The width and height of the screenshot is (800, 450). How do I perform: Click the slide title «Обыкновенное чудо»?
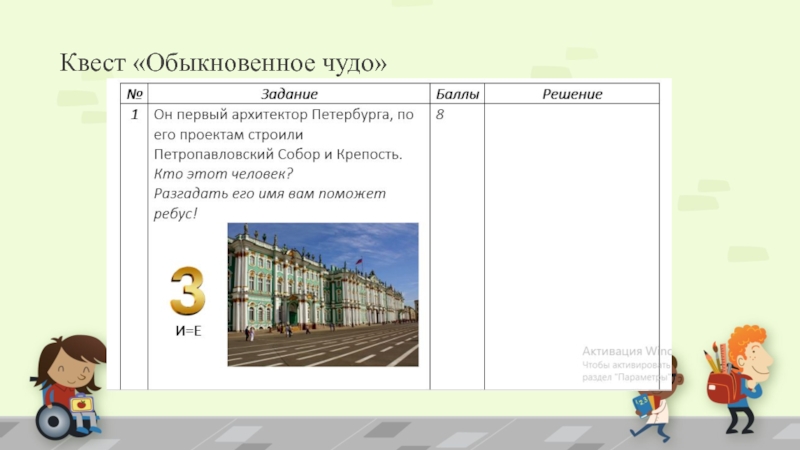(x=224, y=63)
